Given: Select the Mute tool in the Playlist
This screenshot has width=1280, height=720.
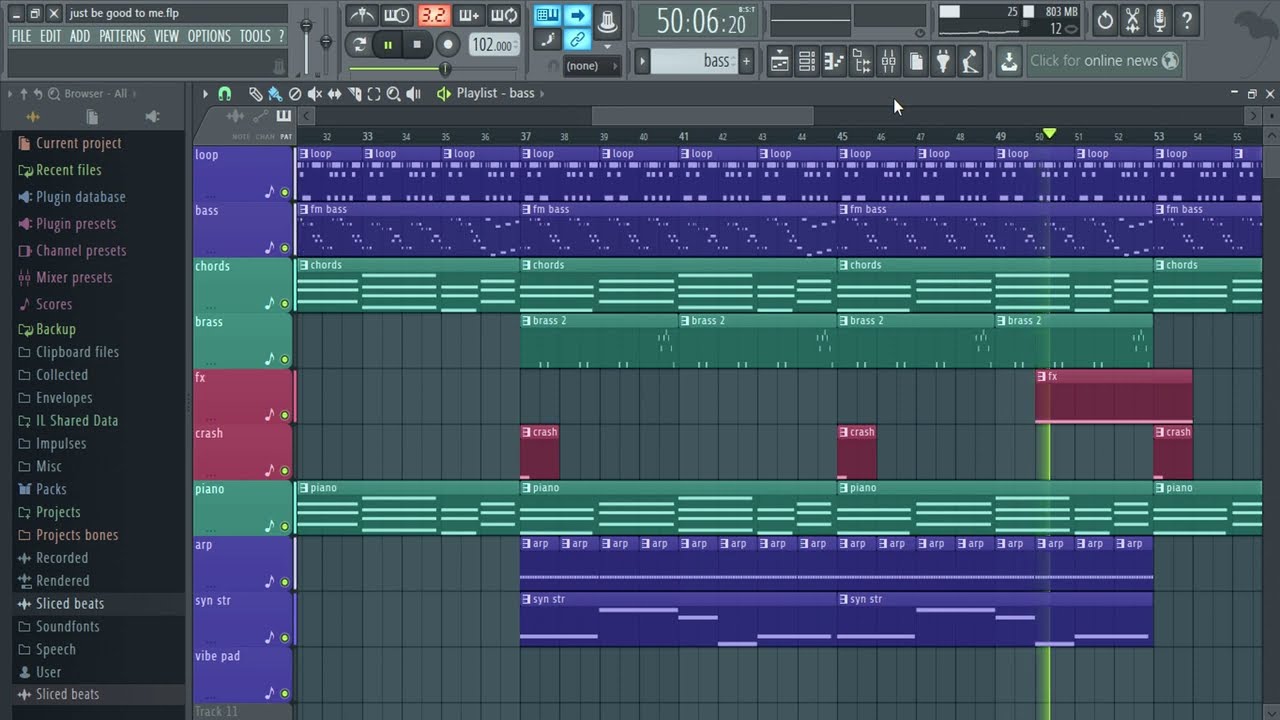Looking at the screenshot, I should pyautogui.click(x=315, y=94).
